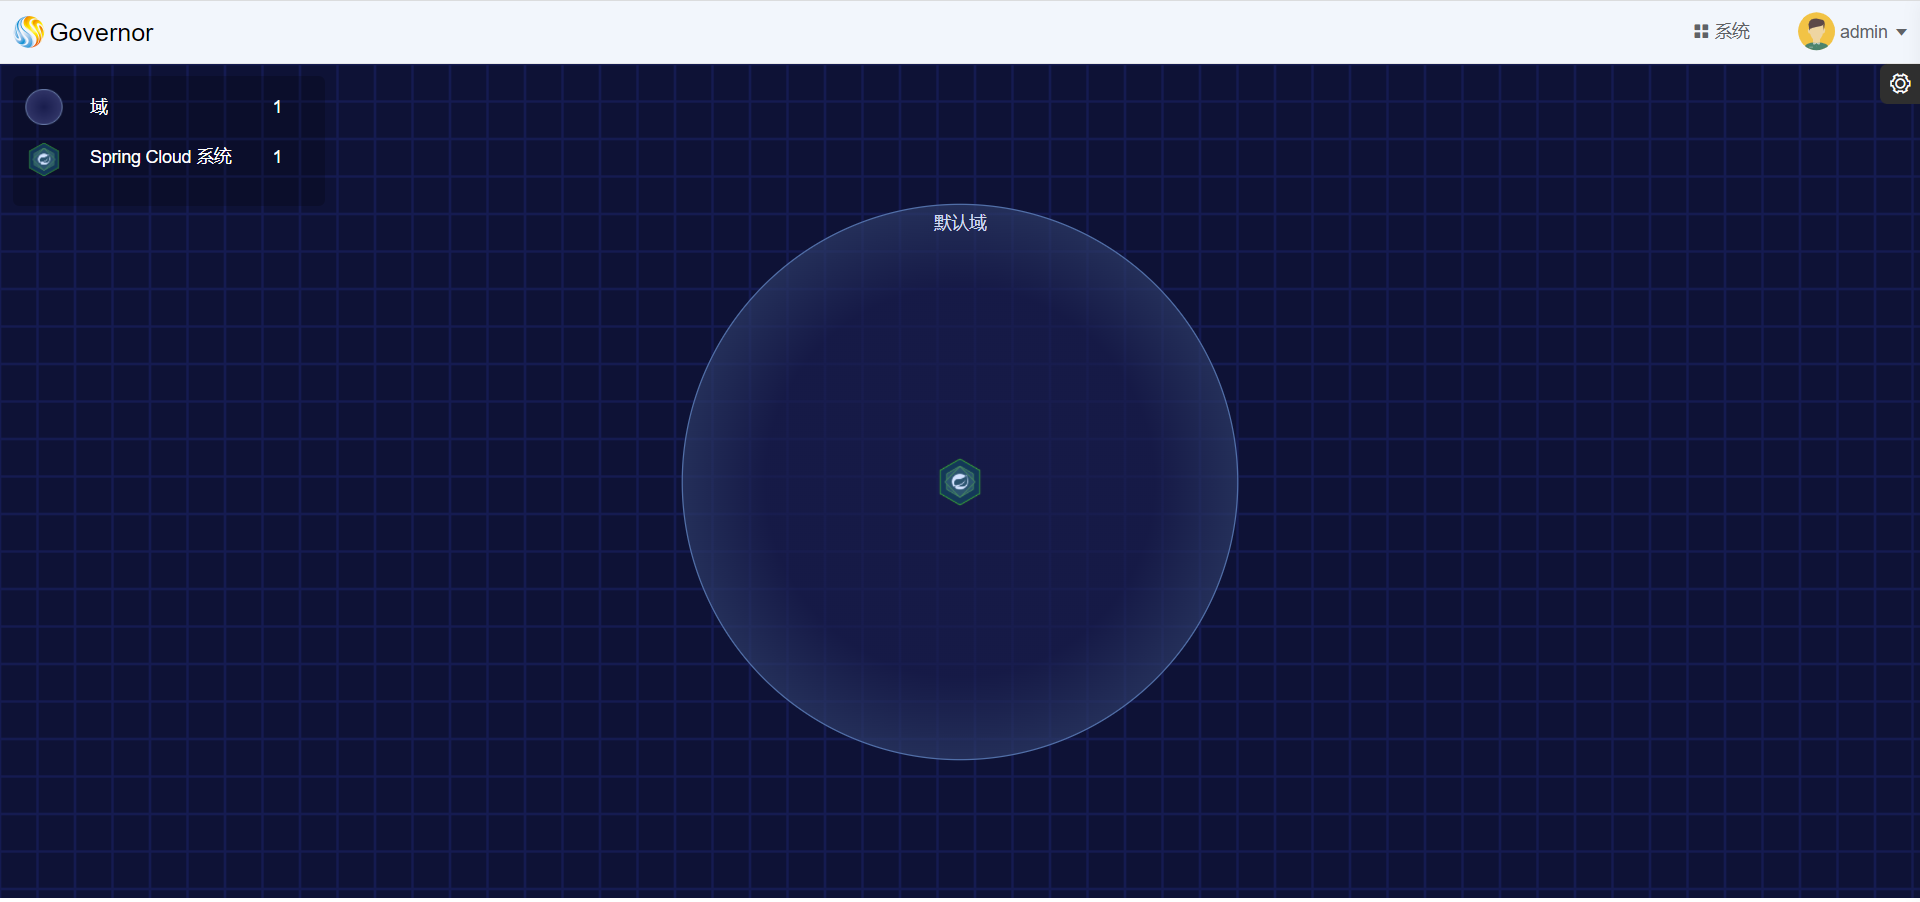
Task: Click the domain circle icon in legend
Action: (44, 107)
